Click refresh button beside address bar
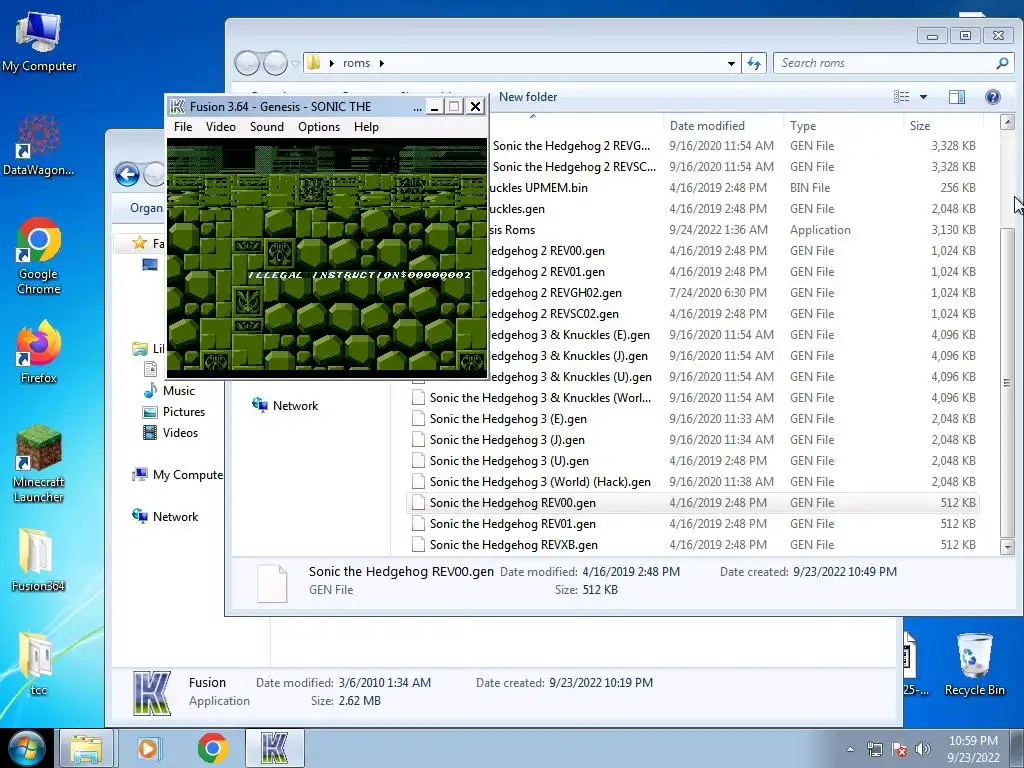 pyautogui.click(x=754, y=63)
